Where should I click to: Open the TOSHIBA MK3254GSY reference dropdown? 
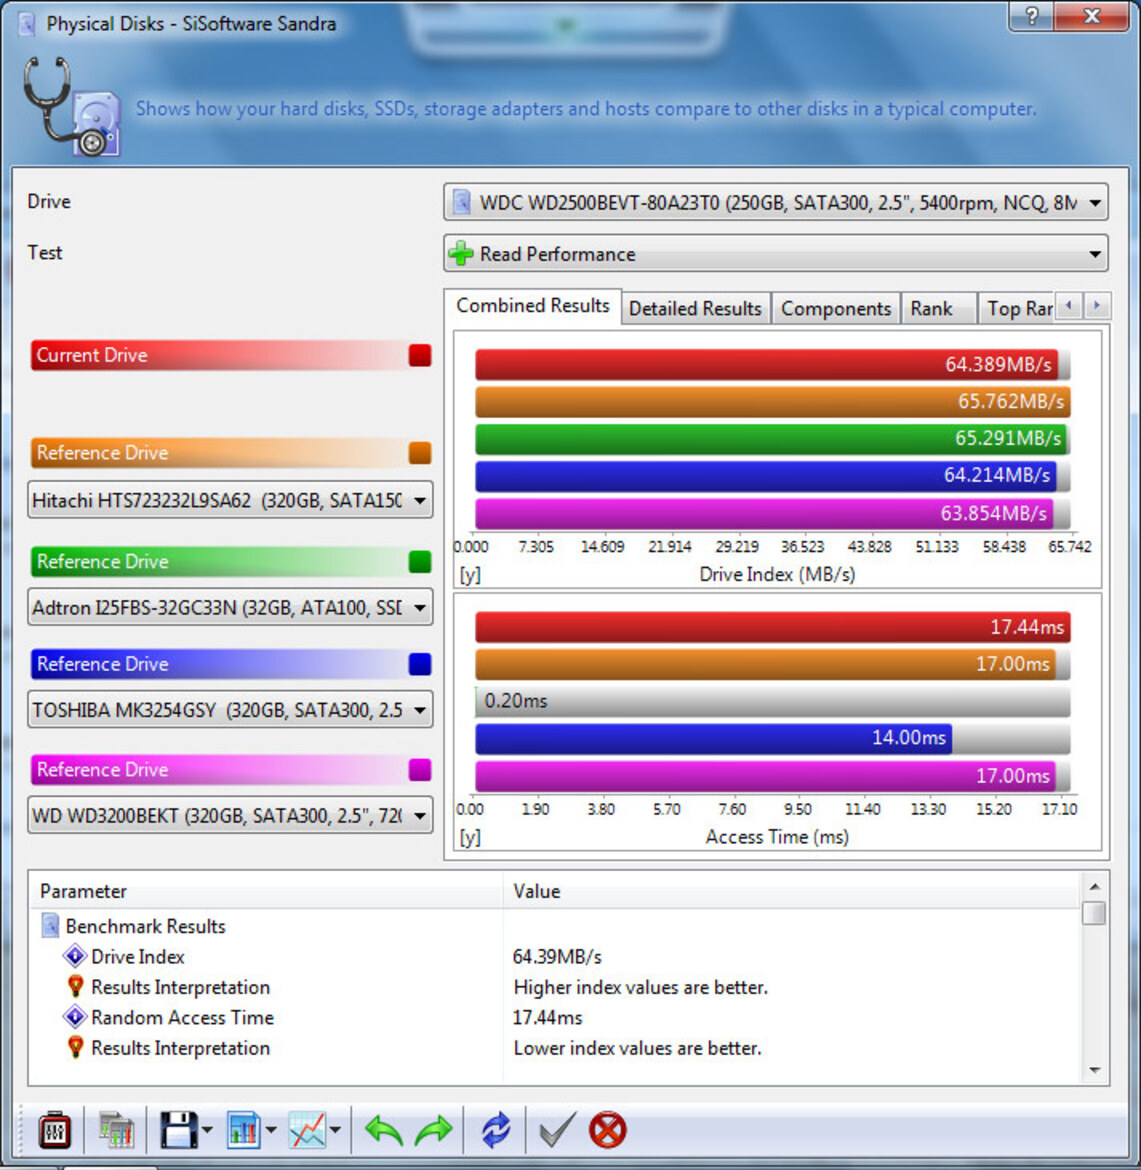230,710
